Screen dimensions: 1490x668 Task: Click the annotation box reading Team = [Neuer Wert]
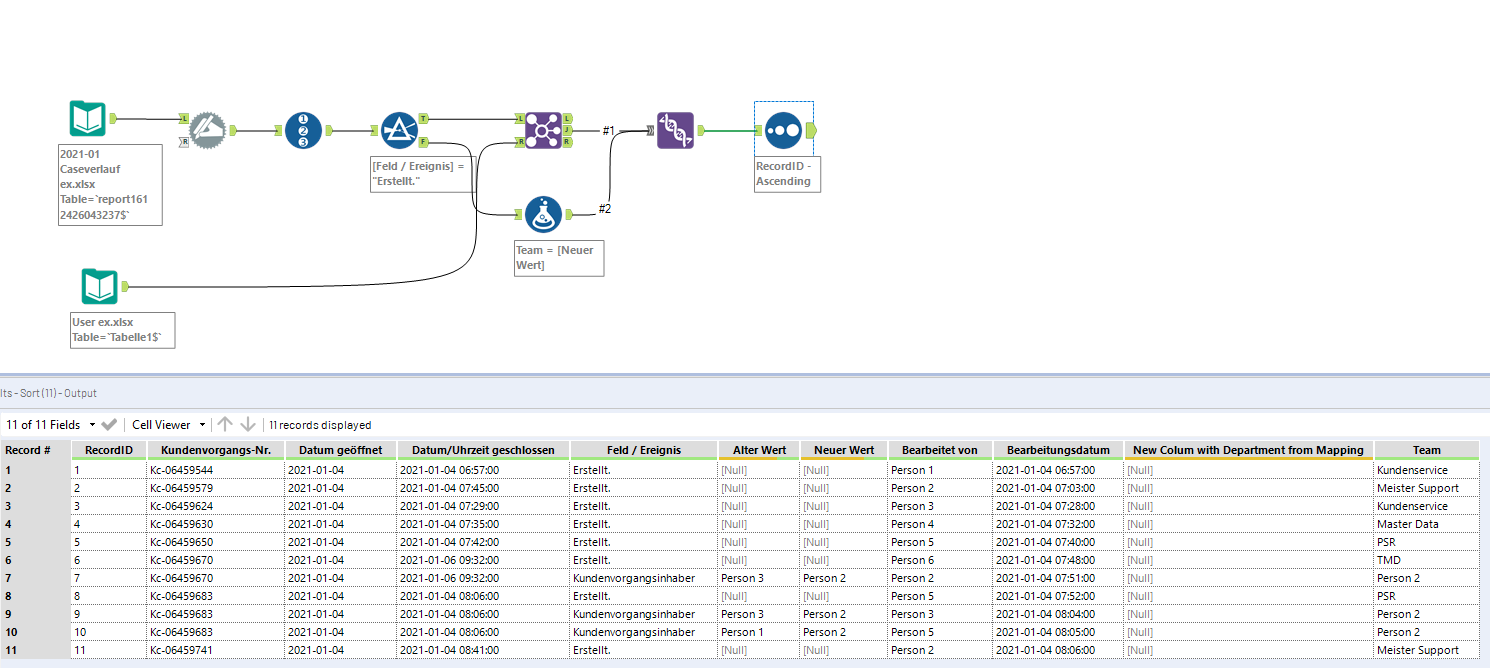coord(558,258)
